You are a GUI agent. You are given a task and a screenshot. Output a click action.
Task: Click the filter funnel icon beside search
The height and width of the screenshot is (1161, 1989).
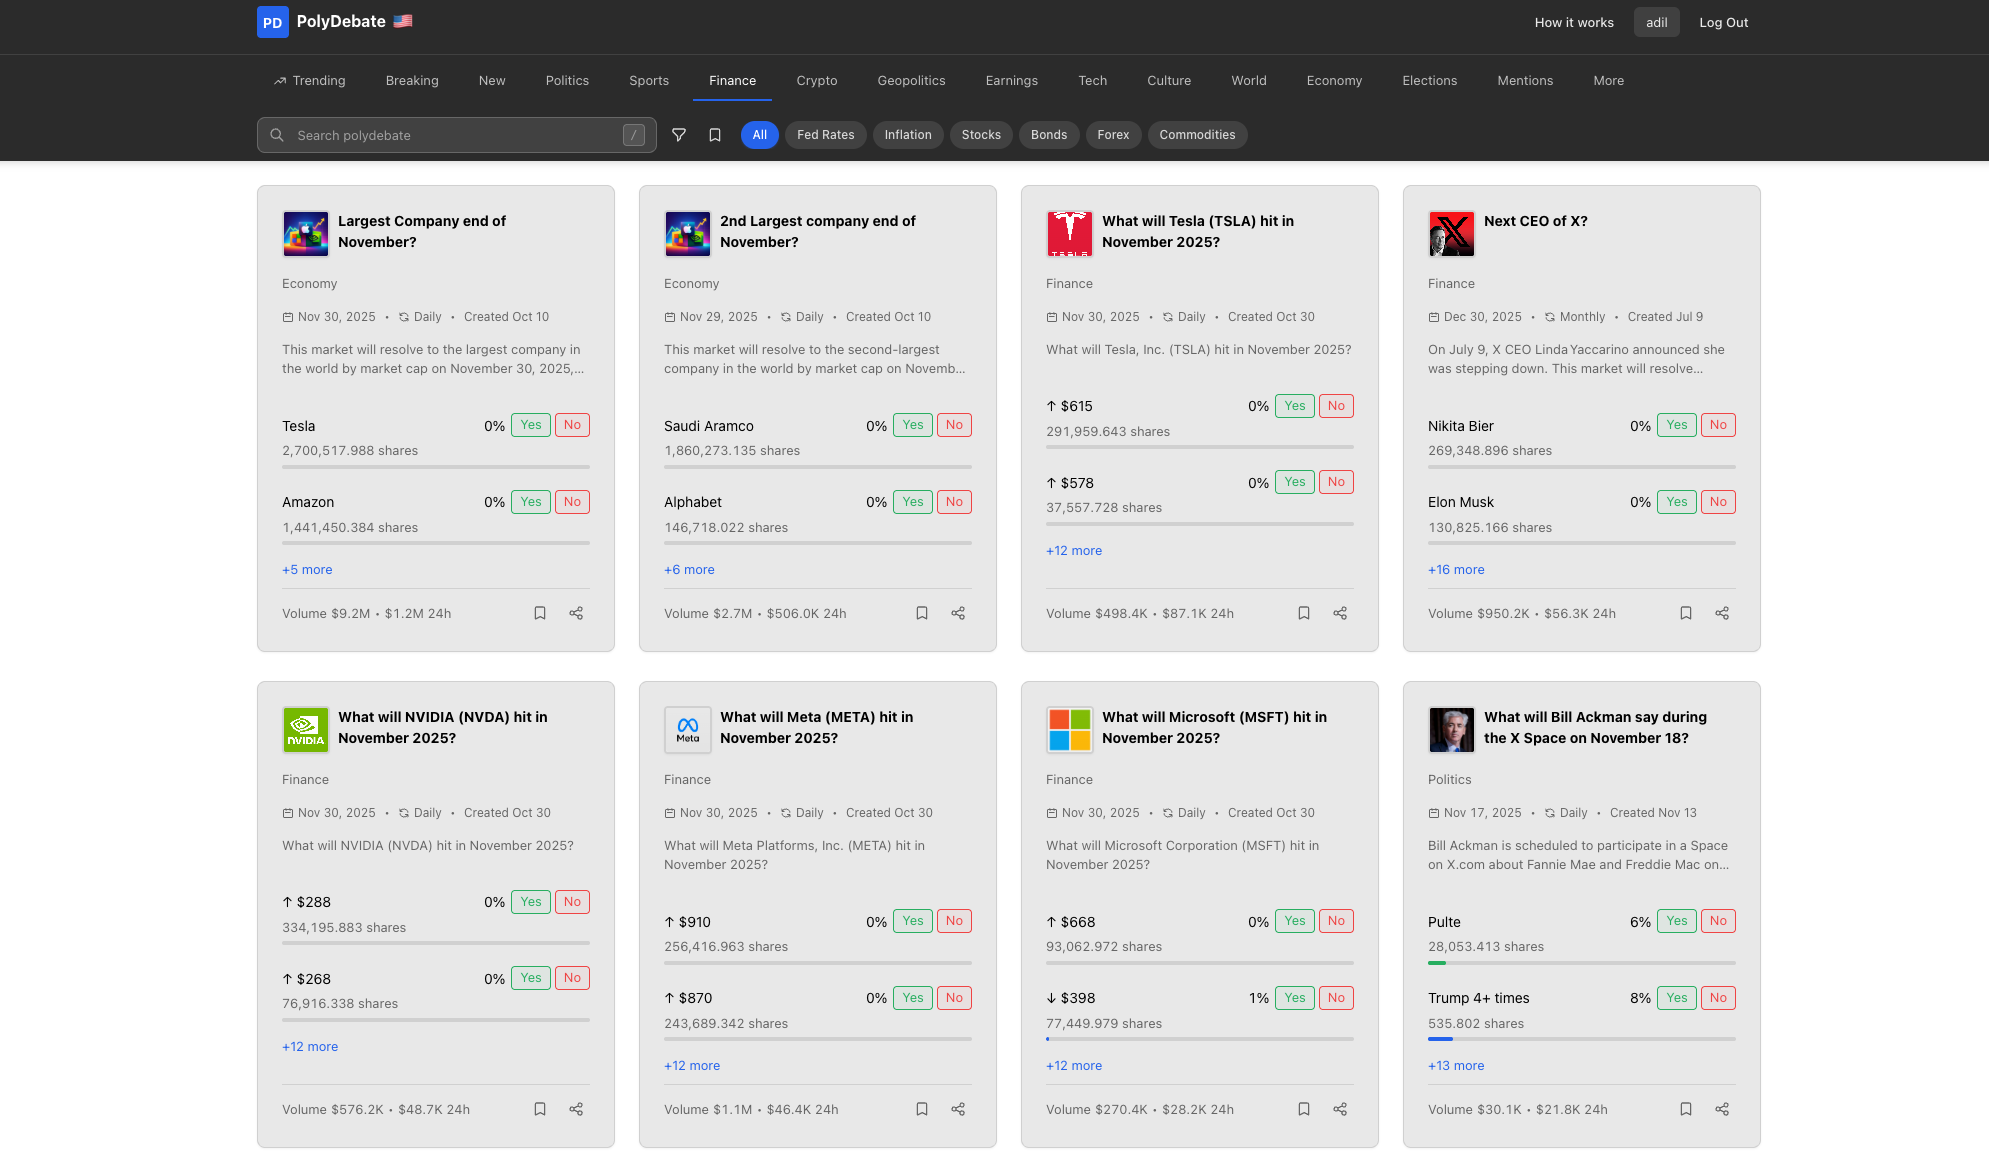coord(679,135)
